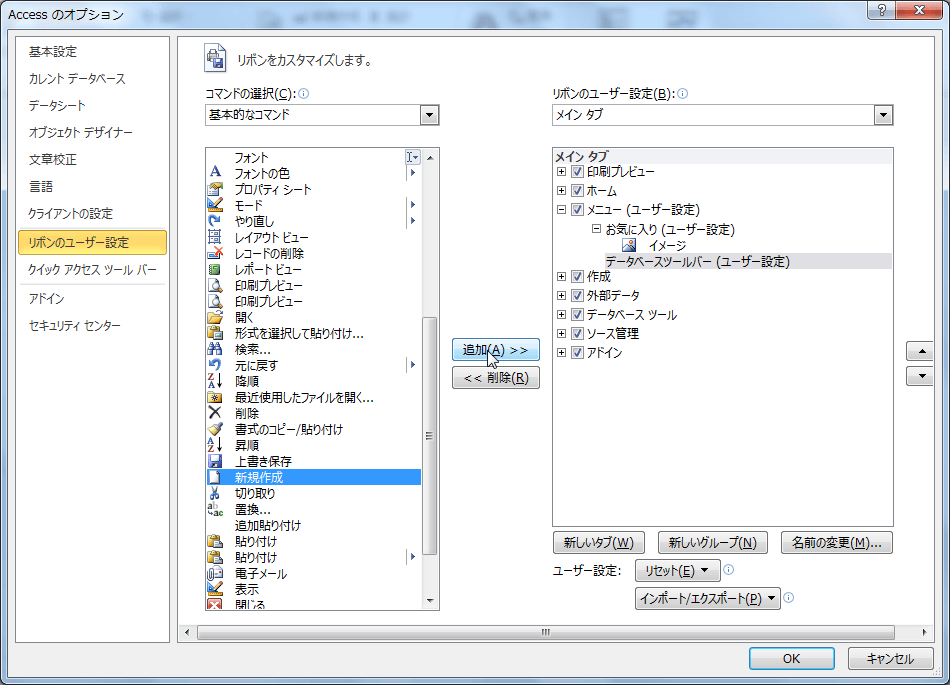Click info icon next to リセット
950x685 pixels.
(x=729, y=569)
